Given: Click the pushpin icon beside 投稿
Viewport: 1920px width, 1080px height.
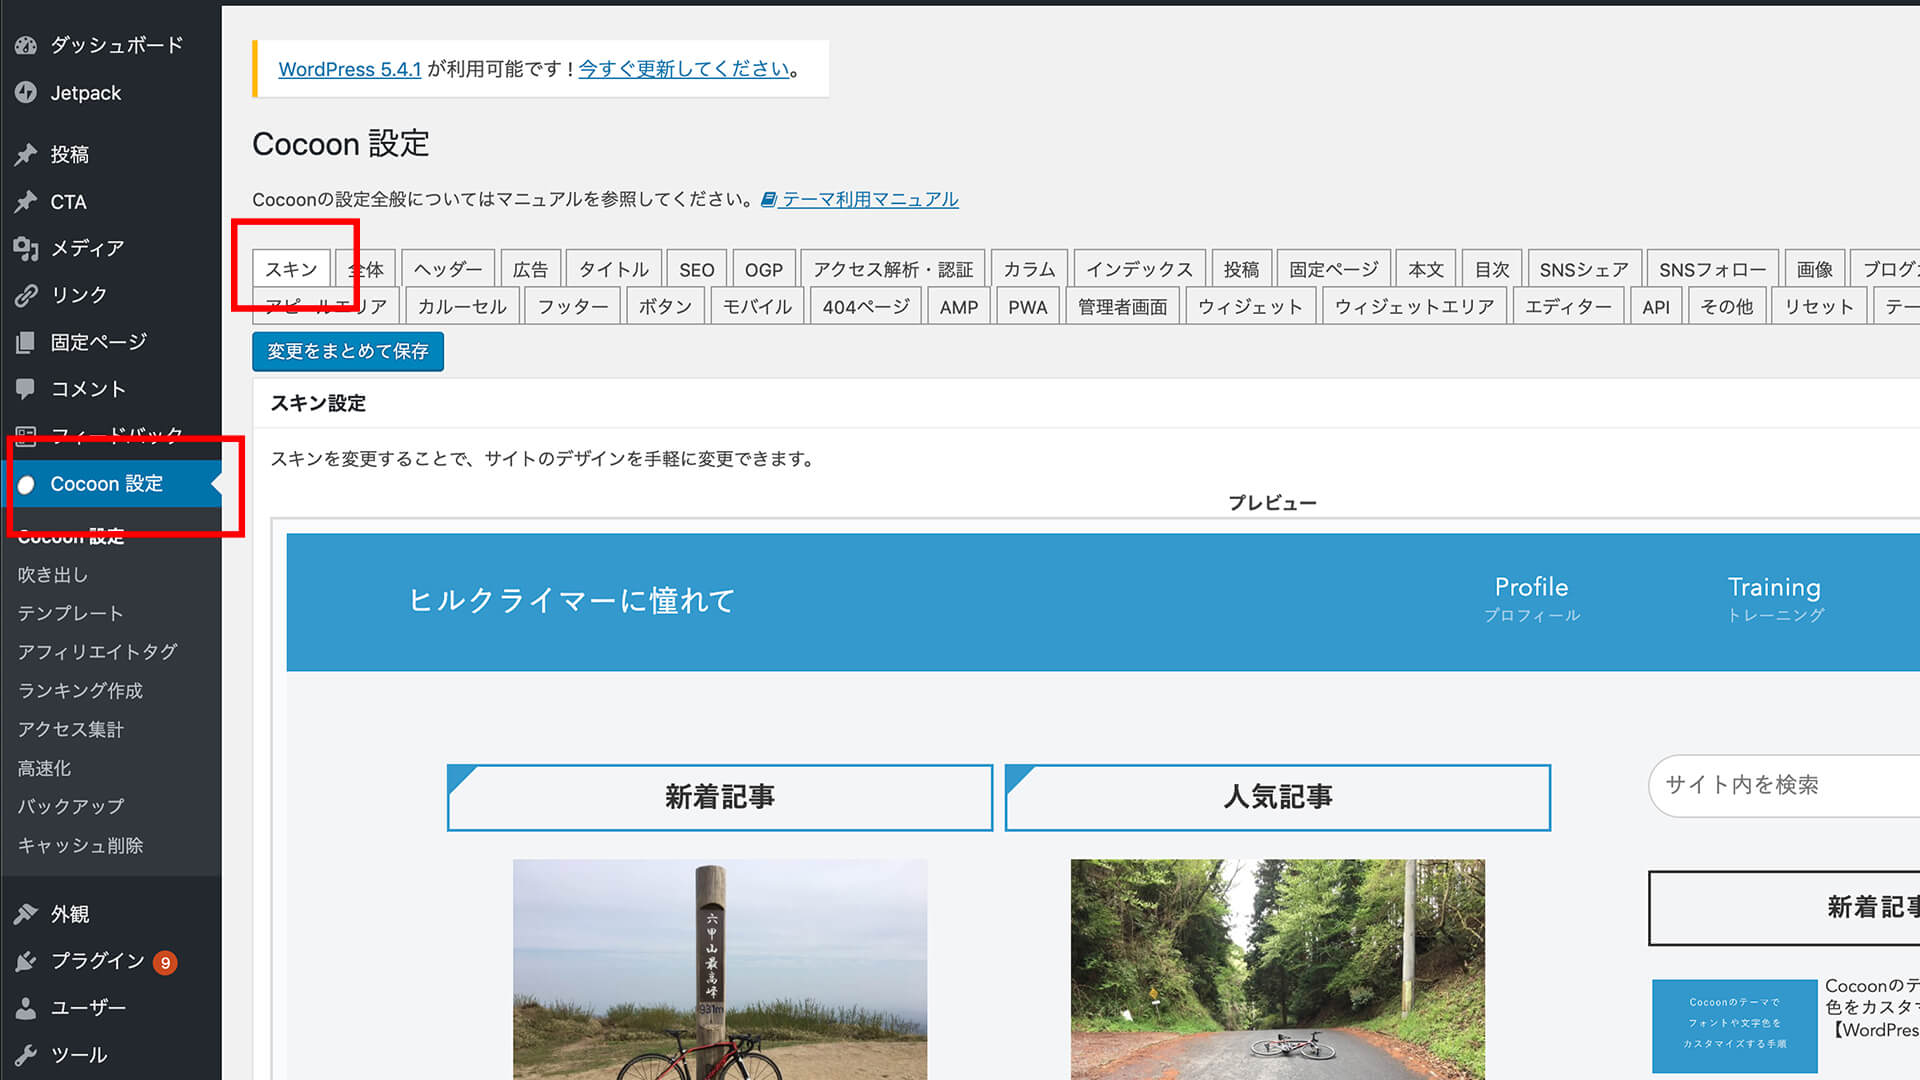Looking at the screenshot, I should (x=26, y=154).
